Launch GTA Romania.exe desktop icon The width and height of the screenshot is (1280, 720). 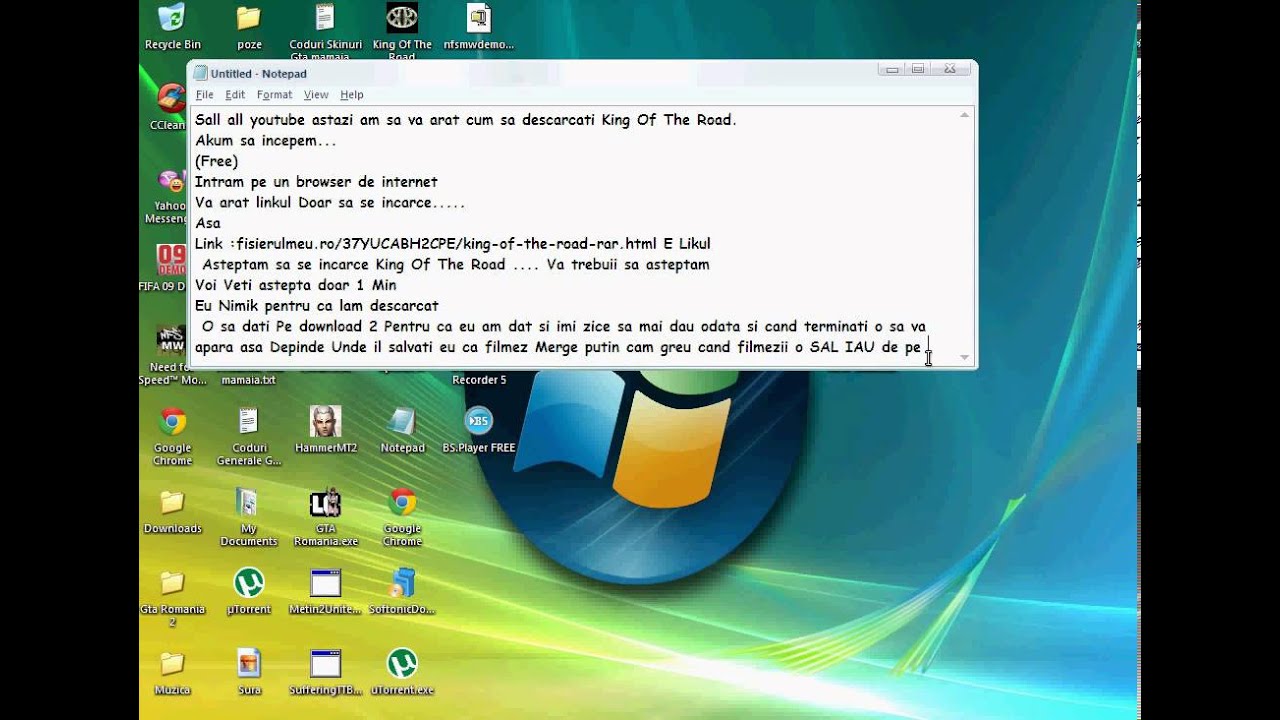pos(326,517)
